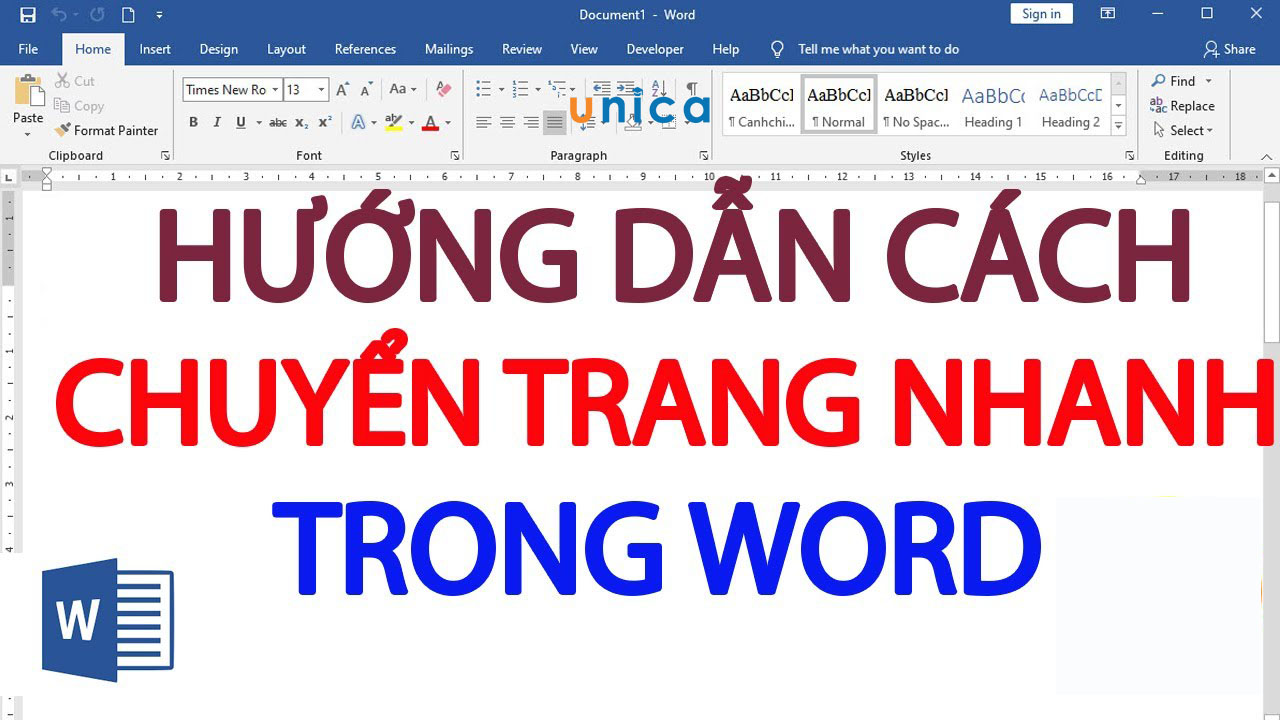The width and height of the screenshot is (1280, 720).
Task: Select the No Spacing style thumbnail
Action: point(916,104)
